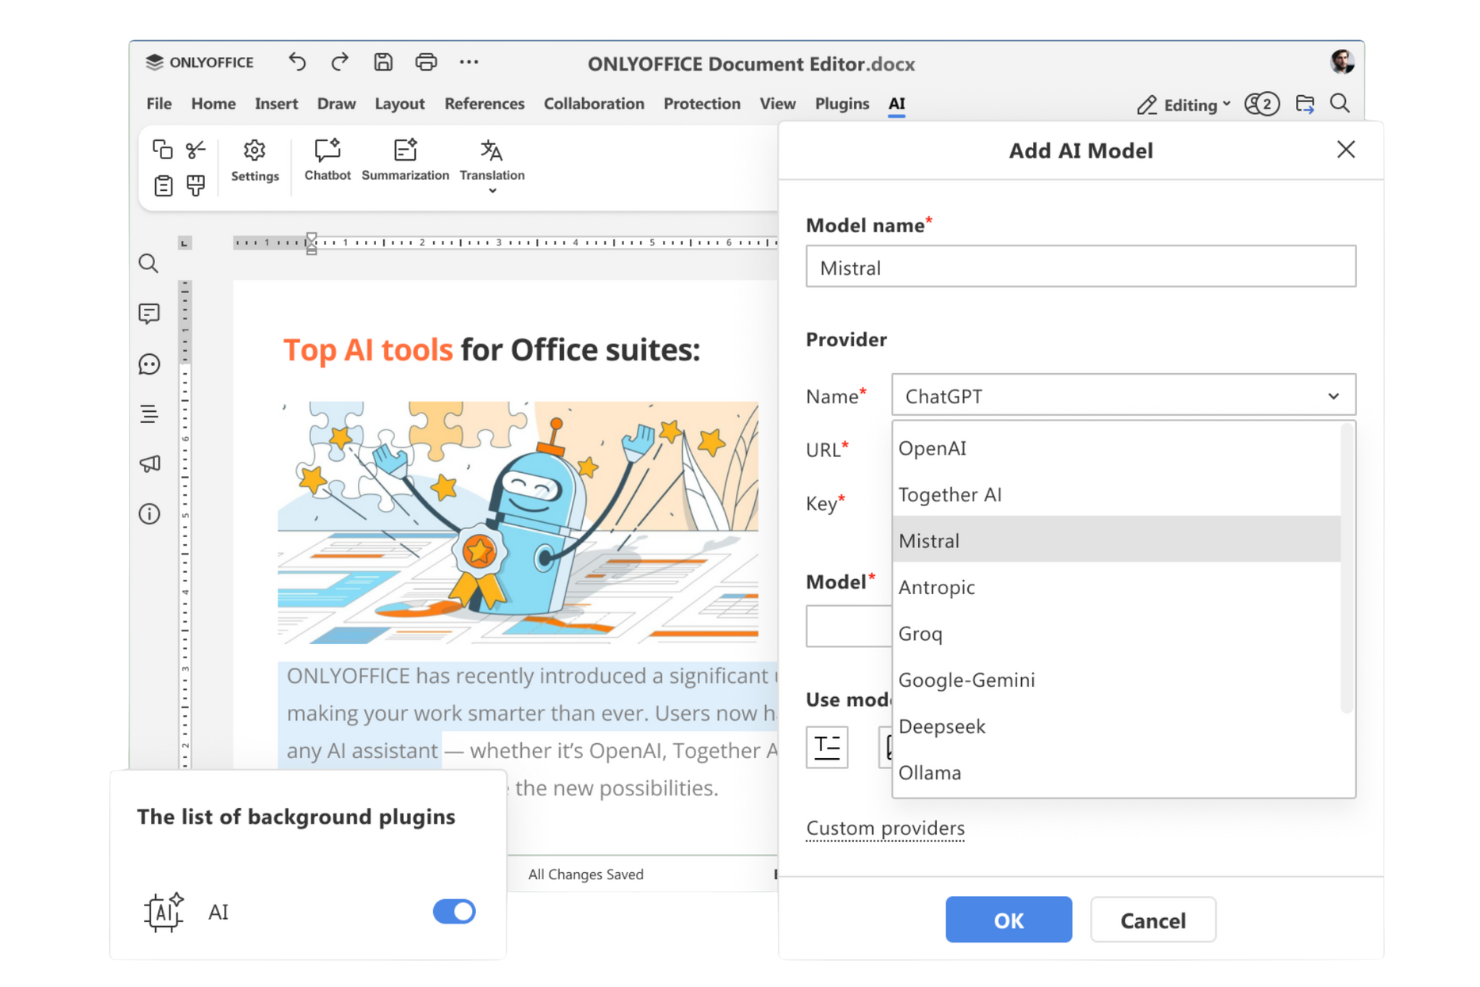This screenshot has height=987, width=1480.
Task: Open the File menu
Action: pos(159,104)
